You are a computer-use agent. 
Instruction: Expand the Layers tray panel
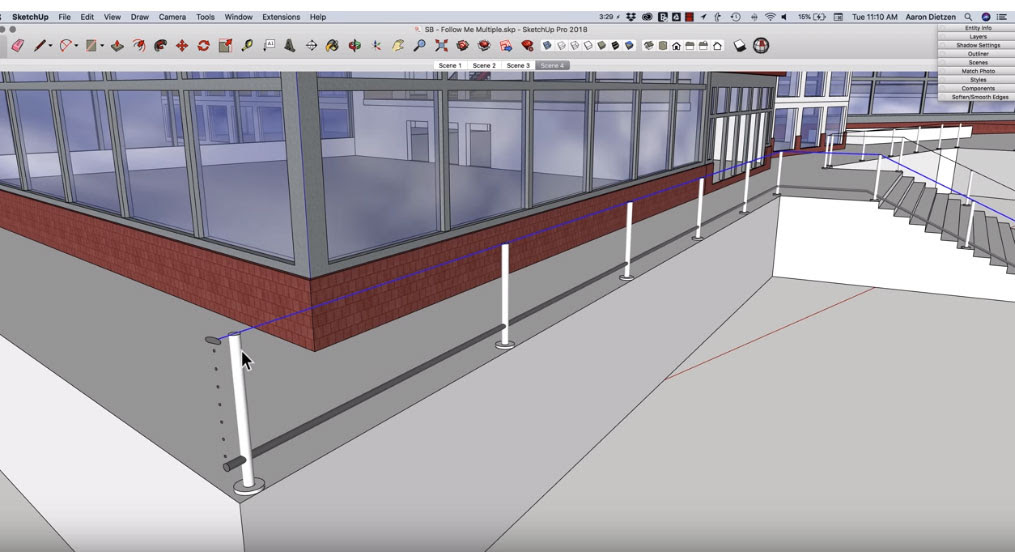pyautogui.click(x=977, y=37)
